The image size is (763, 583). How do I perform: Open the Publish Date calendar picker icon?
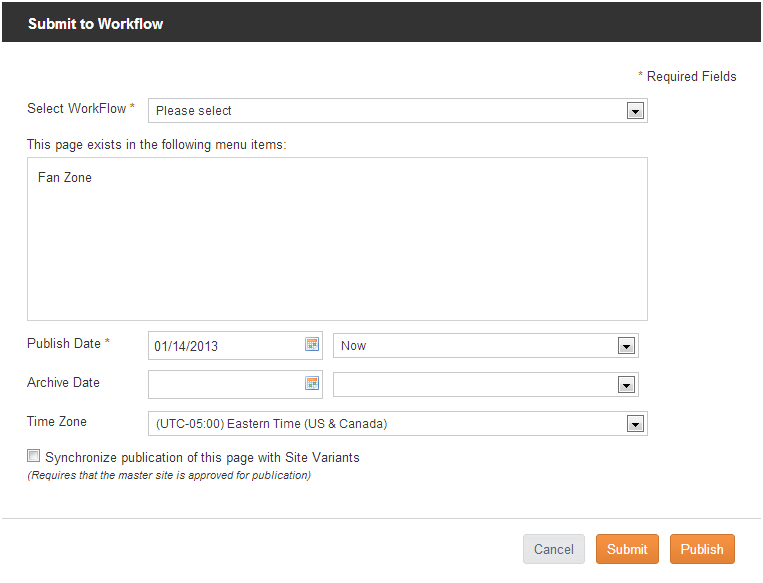pos(312,344)
